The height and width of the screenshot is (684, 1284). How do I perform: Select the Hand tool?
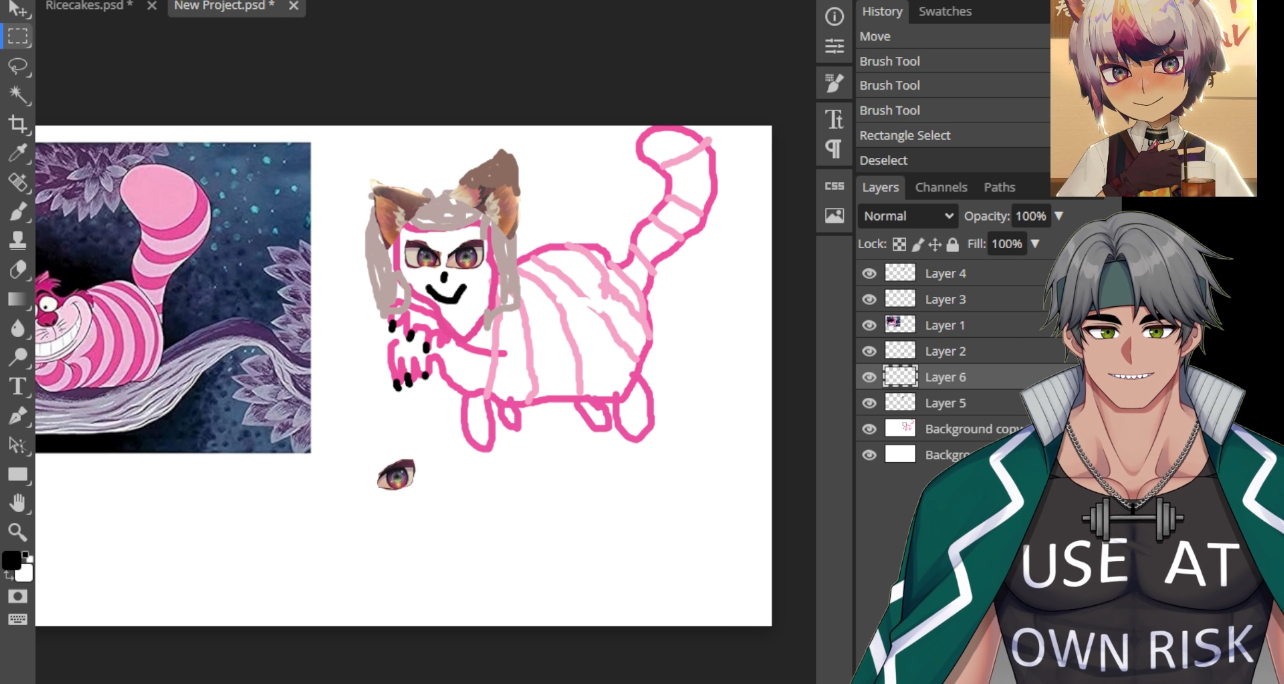(x=17, y=502)
